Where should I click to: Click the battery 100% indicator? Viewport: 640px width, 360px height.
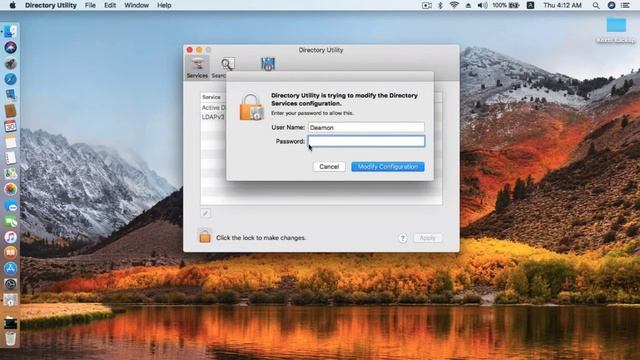pyautogui.click(x=506, y=5)
